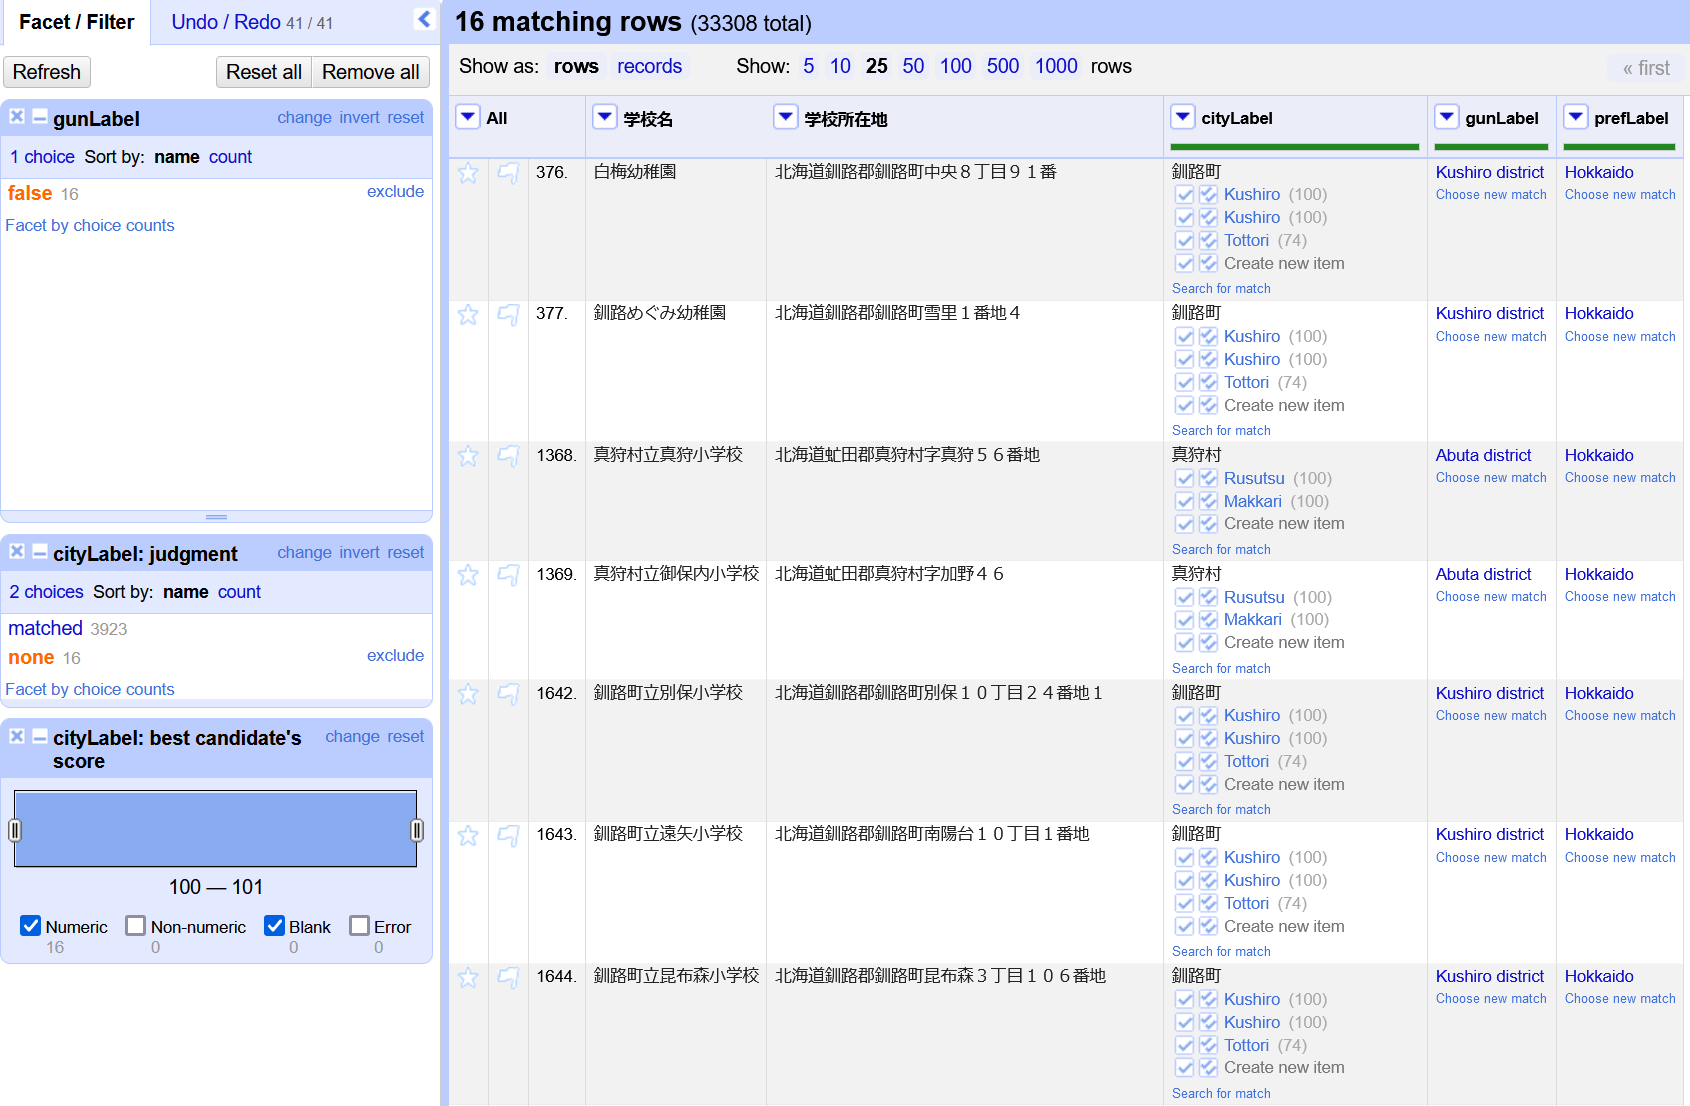Viewport: 1690px width, 1106px height.
Task: Enable the Error checkbox
Action: tap(359, 926)
